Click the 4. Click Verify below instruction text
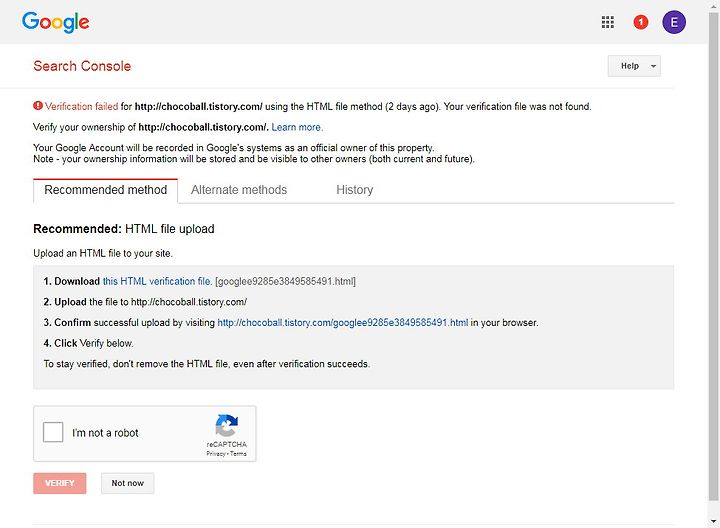 tap(89, 343)
